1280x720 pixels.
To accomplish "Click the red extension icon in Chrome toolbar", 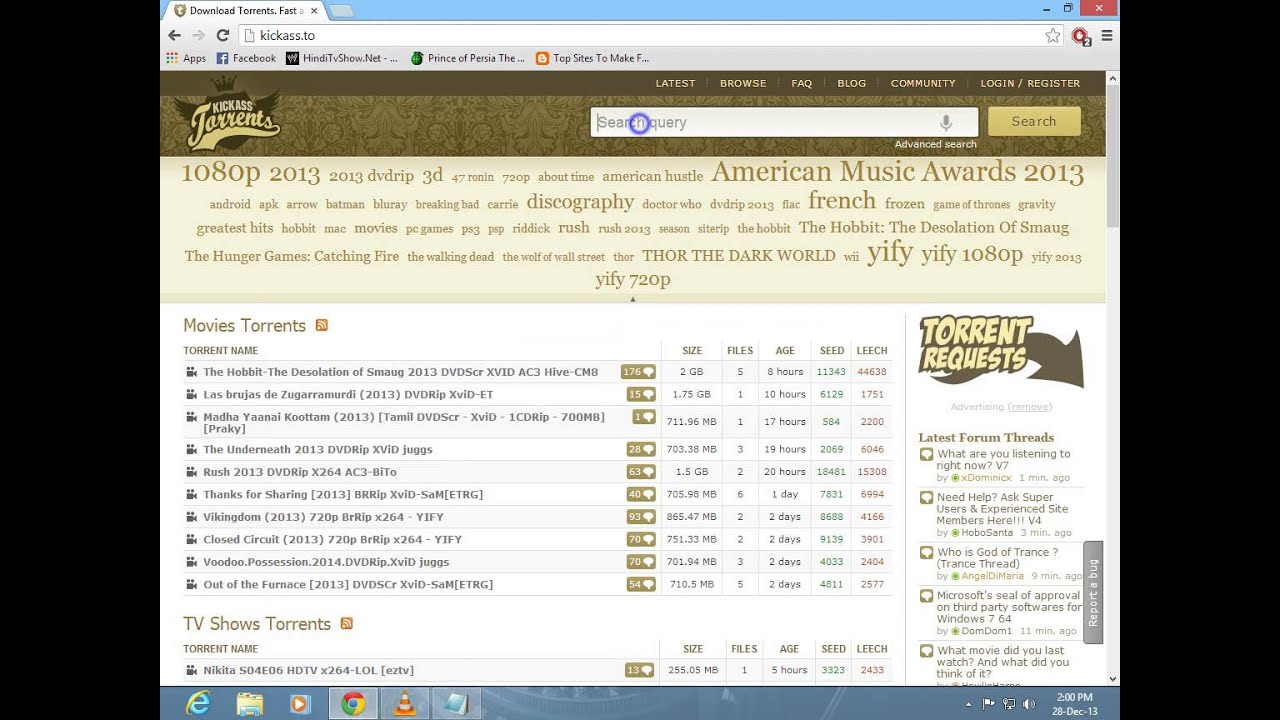I will coord(1081,36).
